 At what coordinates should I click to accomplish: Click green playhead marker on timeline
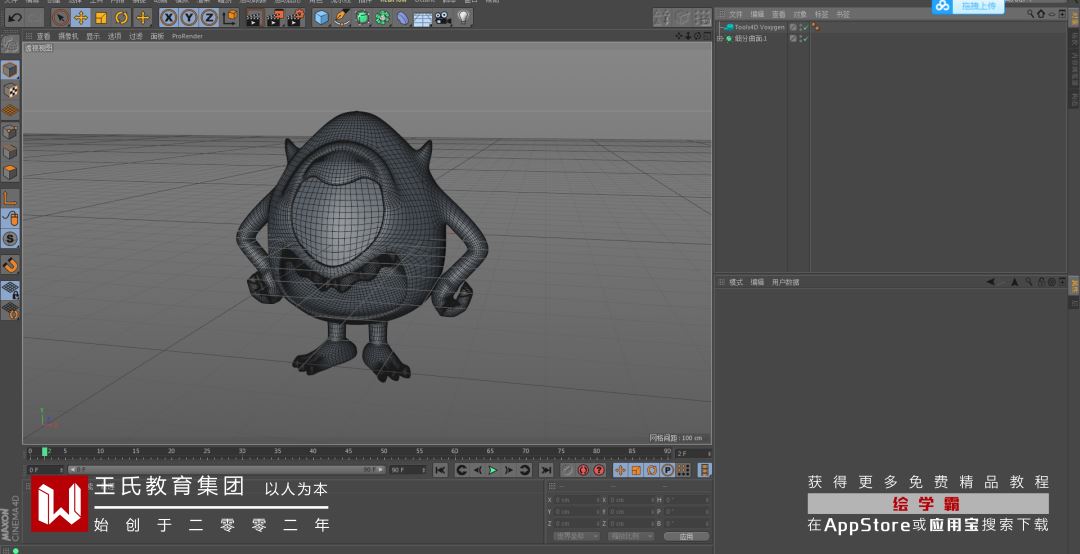coord(45,452)
